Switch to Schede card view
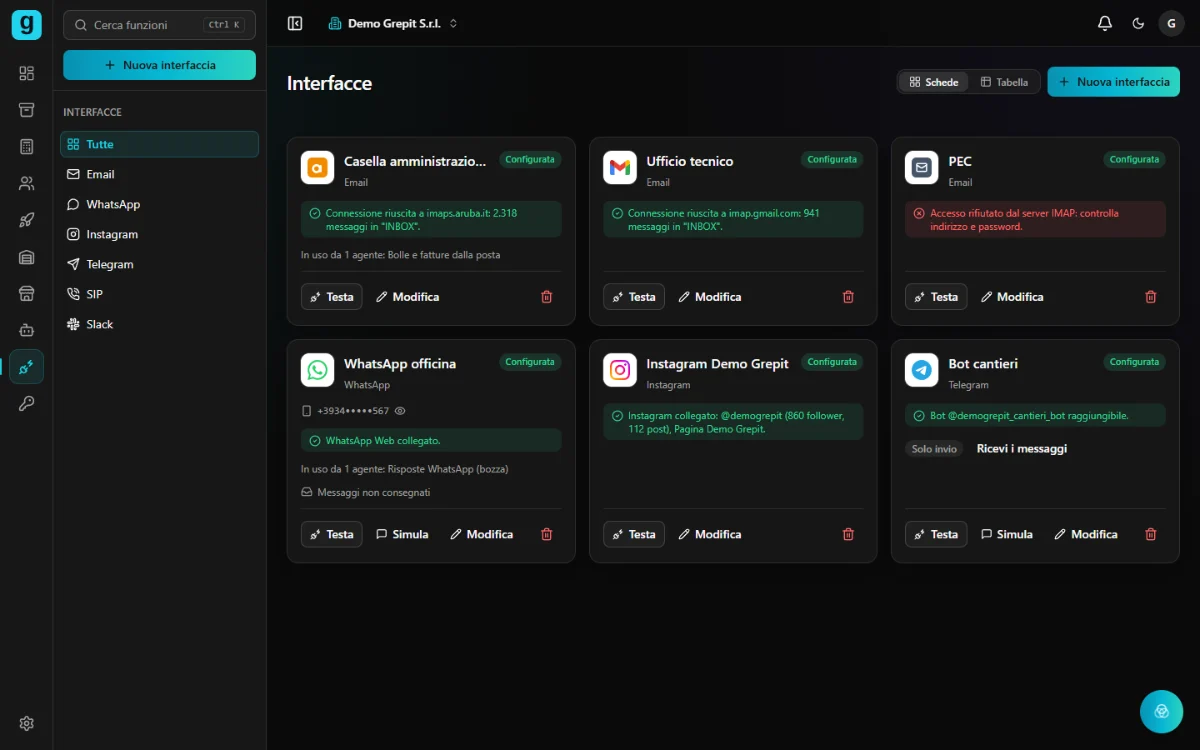 [x=934, y=82]
